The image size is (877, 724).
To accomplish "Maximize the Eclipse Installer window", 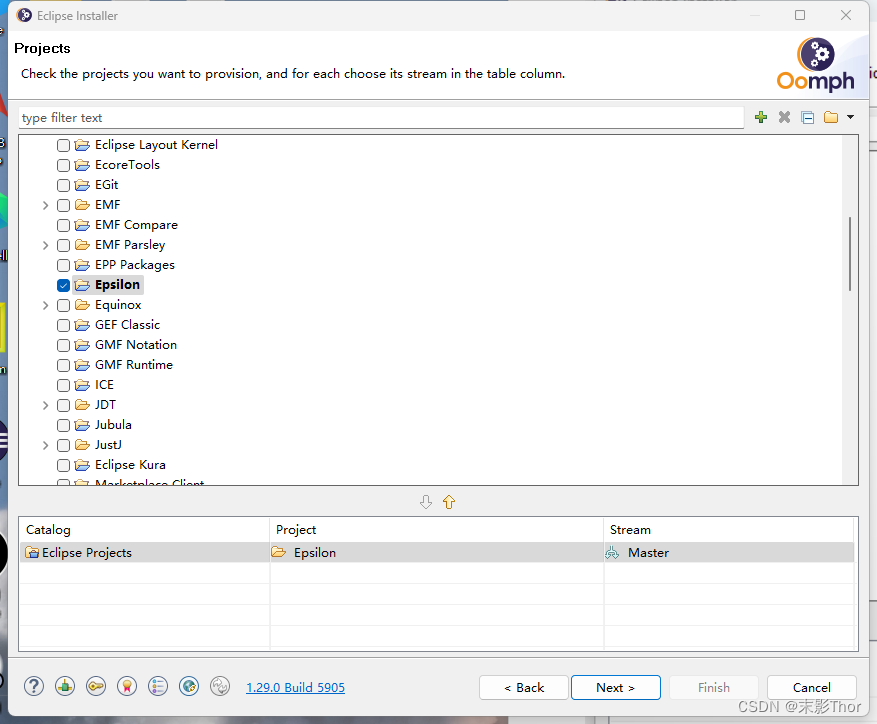I will click(800, 15).
